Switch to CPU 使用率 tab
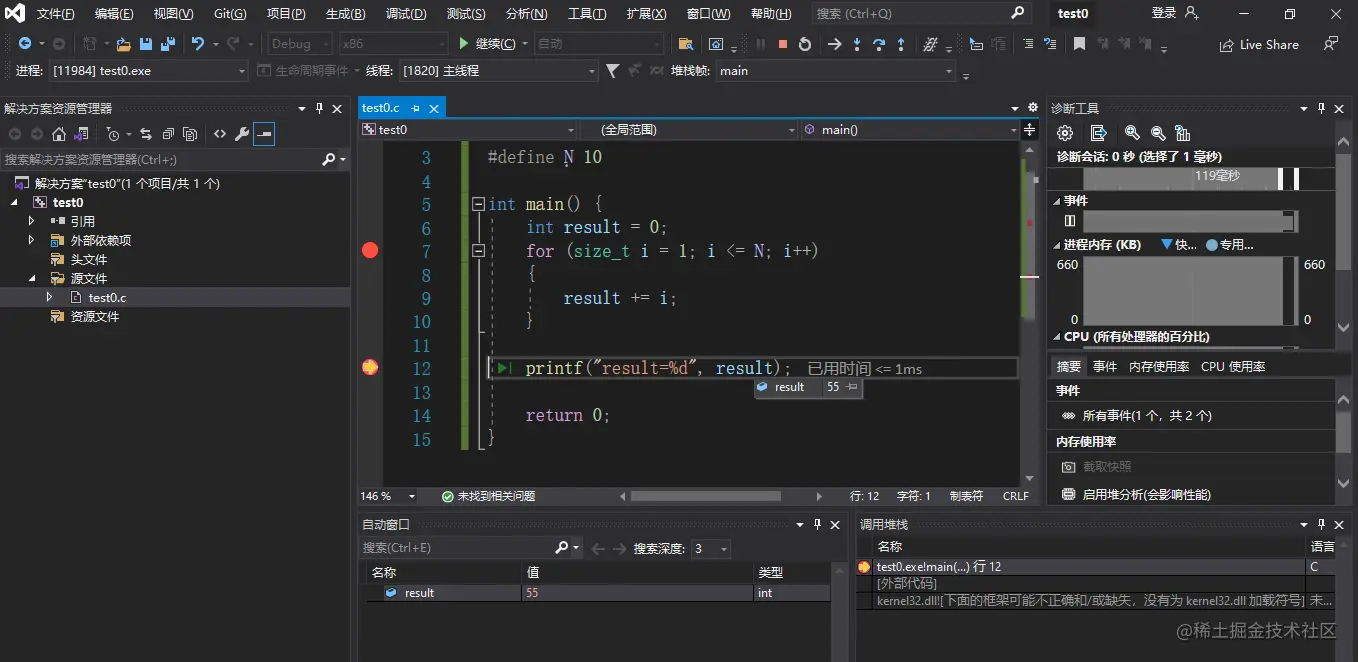1358x662 pixels. [1233, 367]
